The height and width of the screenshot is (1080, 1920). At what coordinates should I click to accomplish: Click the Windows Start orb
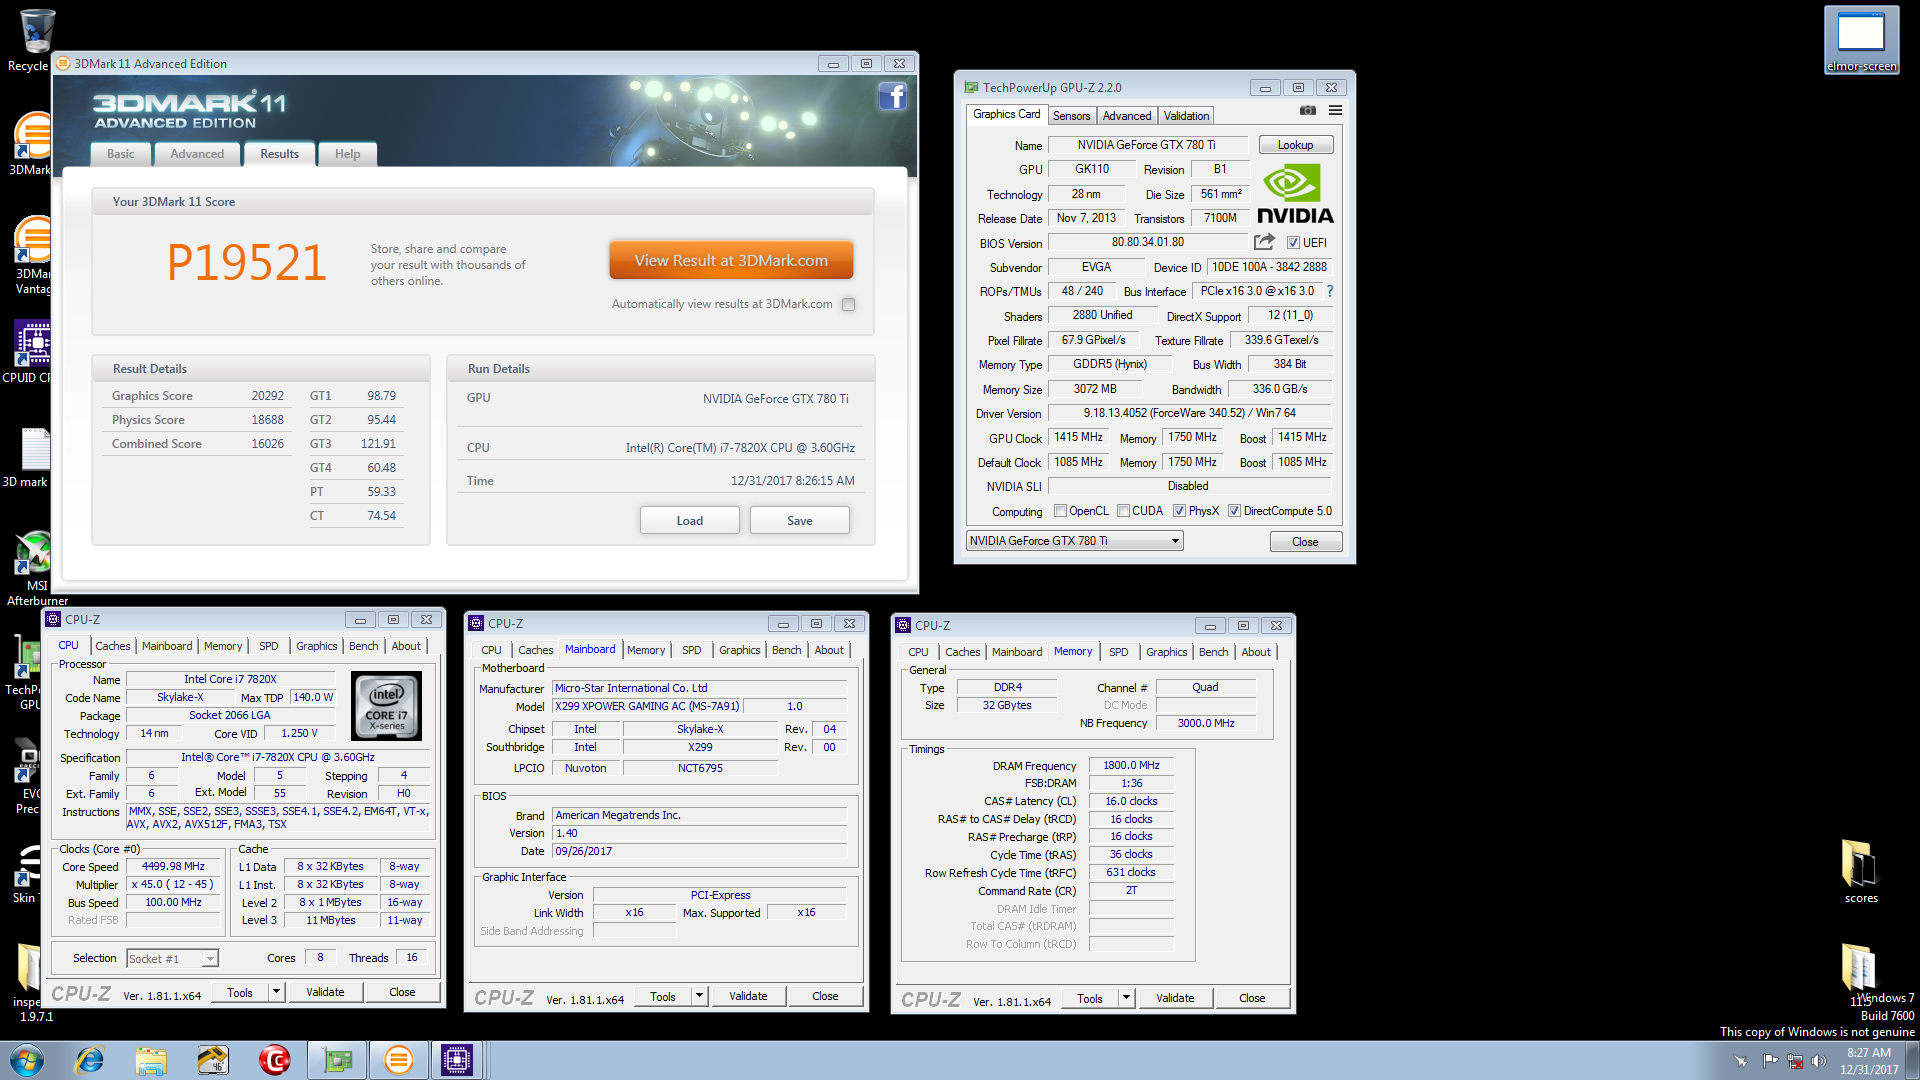[x=27, y=1060]
